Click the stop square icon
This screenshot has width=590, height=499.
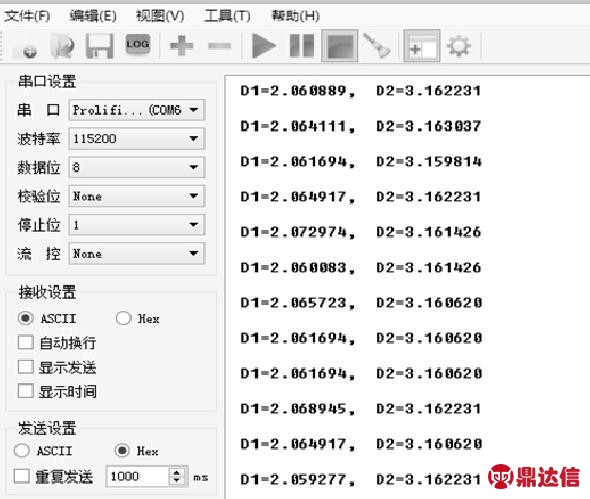[340, 46]
